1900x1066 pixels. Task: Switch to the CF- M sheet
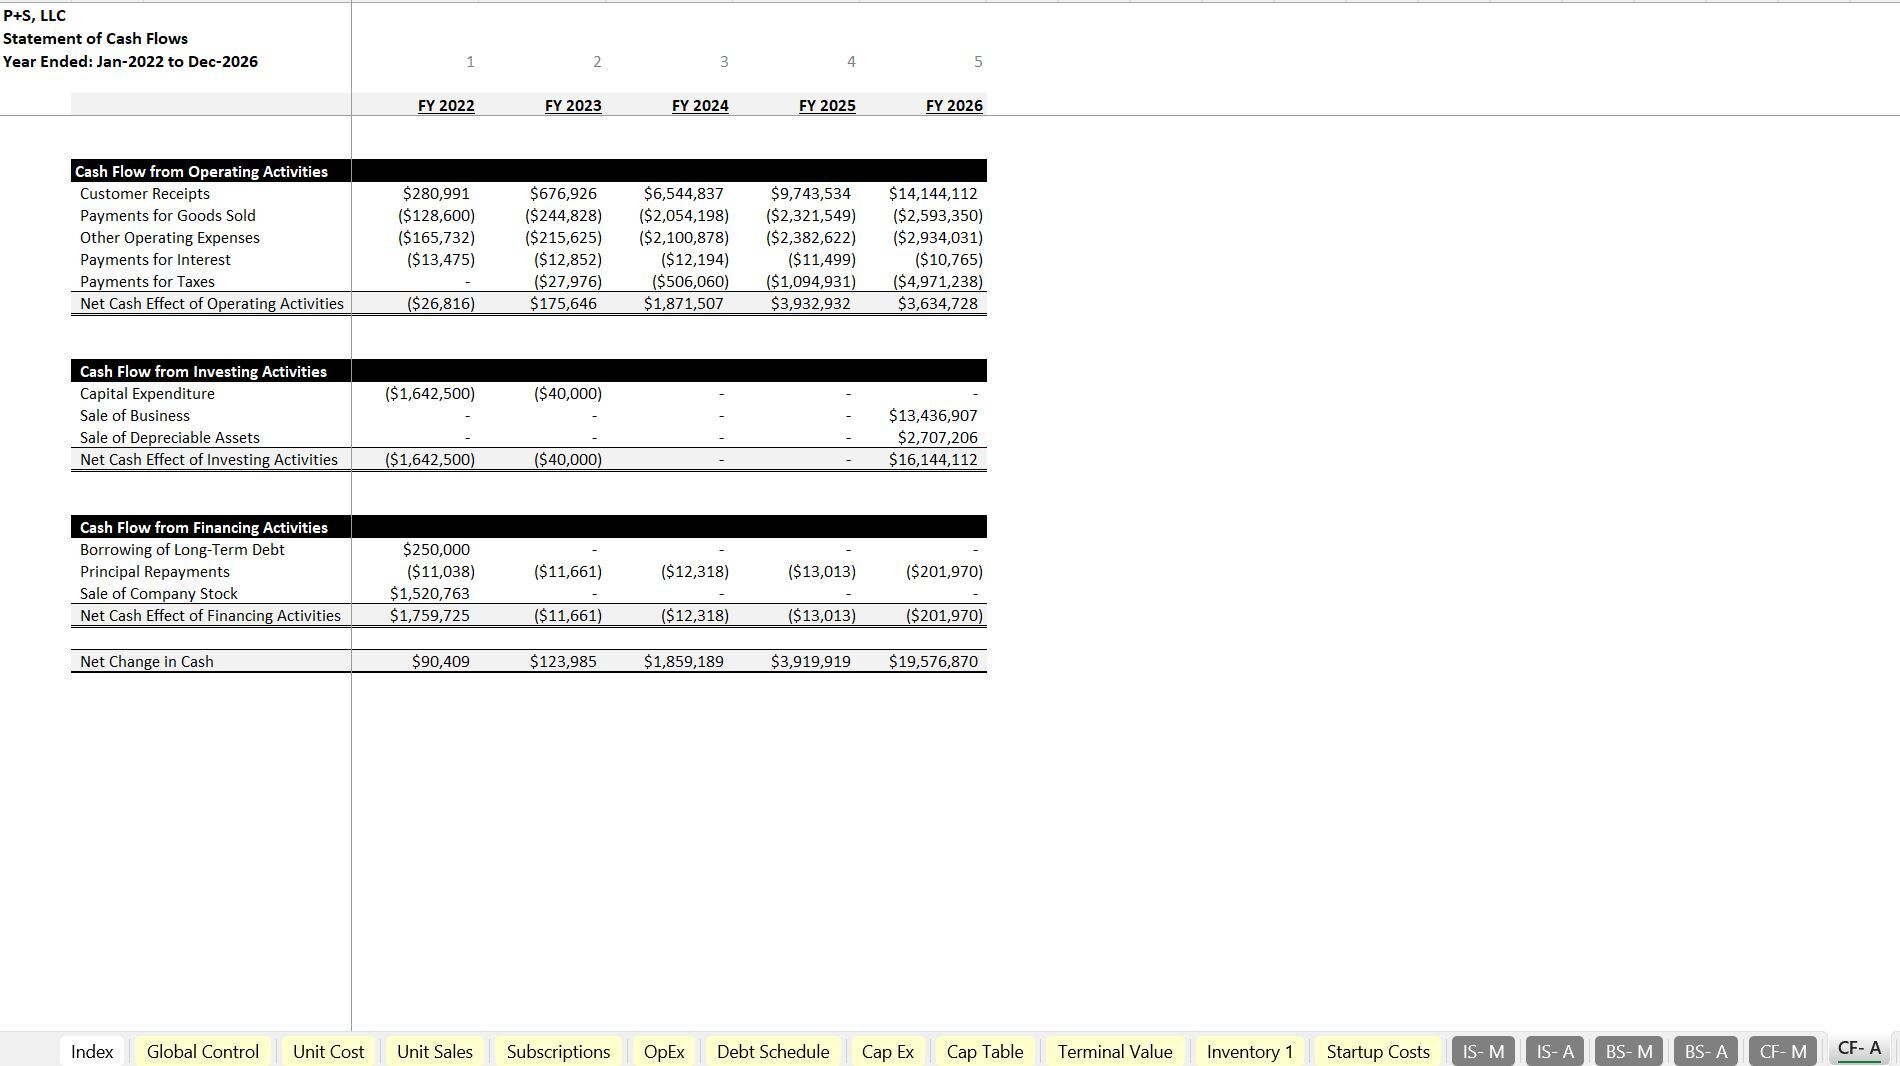click(1783, 1051)
